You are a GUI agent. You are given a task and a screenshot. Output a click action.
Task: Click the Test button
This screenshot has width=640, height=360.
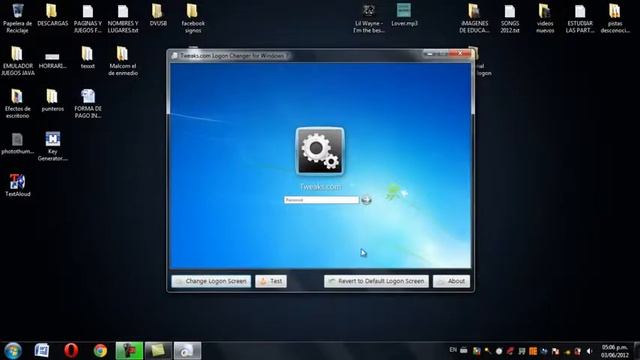271,281
